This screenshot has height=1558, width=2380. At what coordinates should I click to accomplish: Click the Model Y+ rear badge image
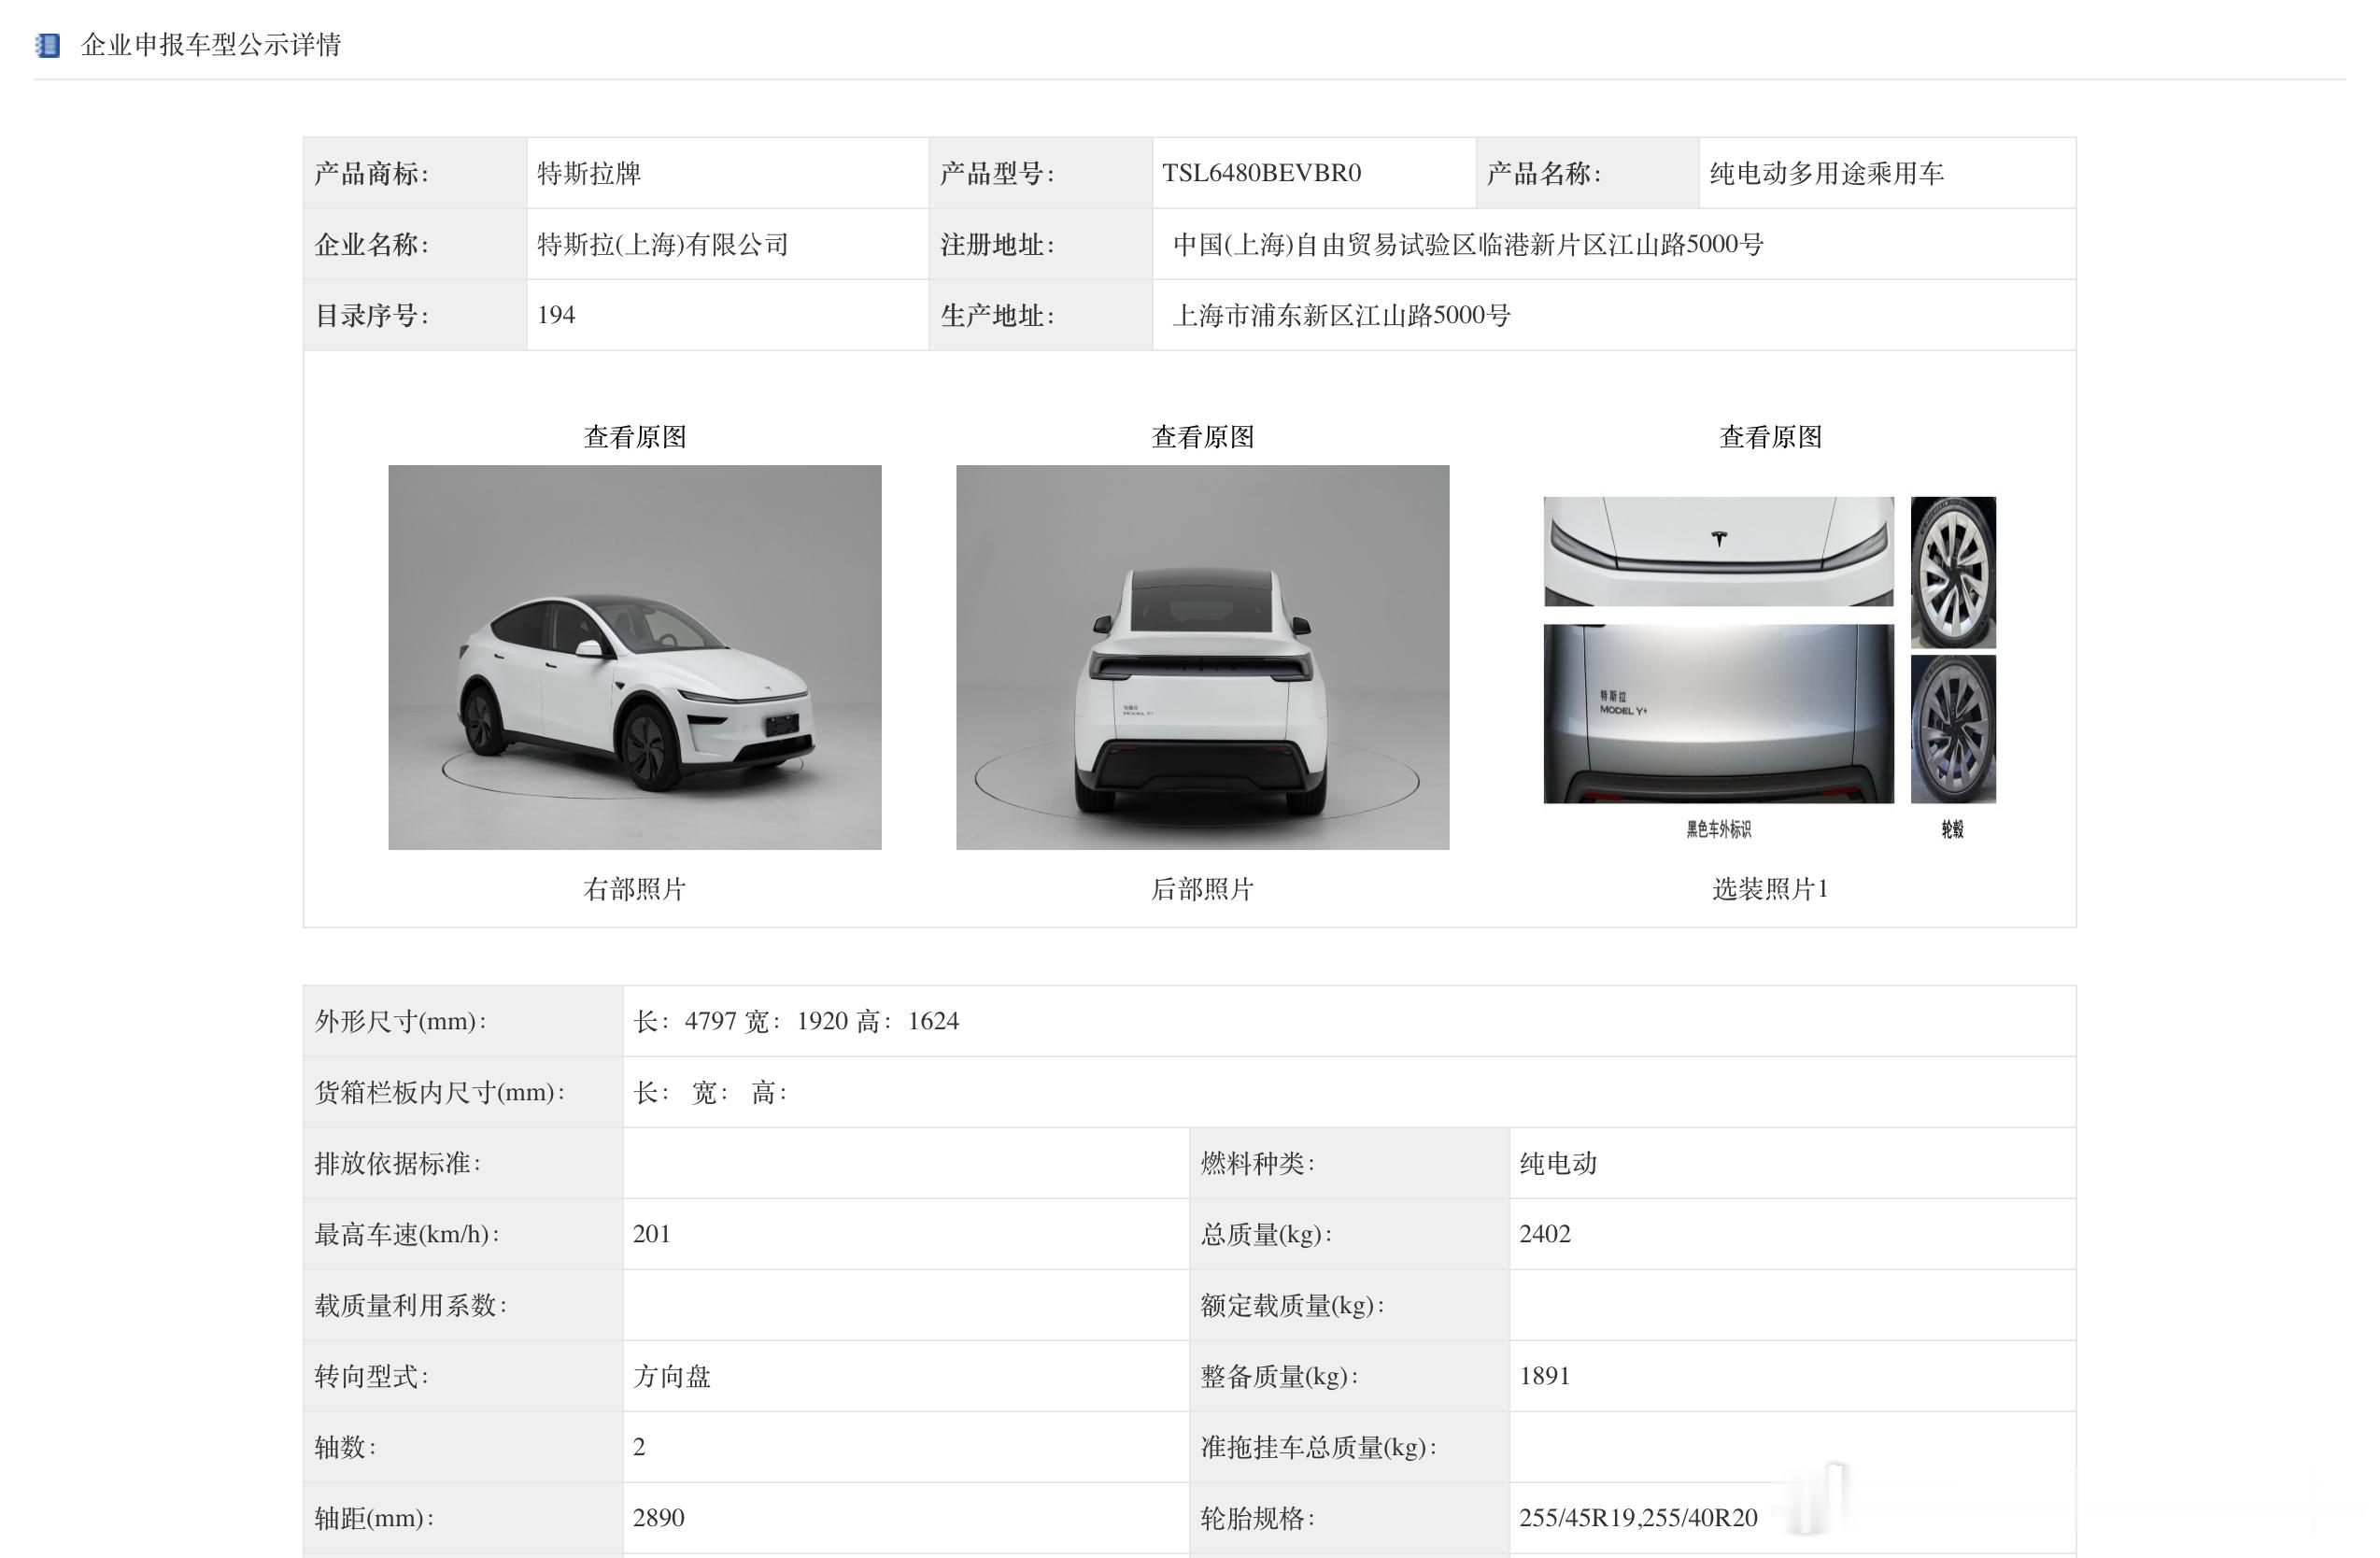tap(1718, 713)
